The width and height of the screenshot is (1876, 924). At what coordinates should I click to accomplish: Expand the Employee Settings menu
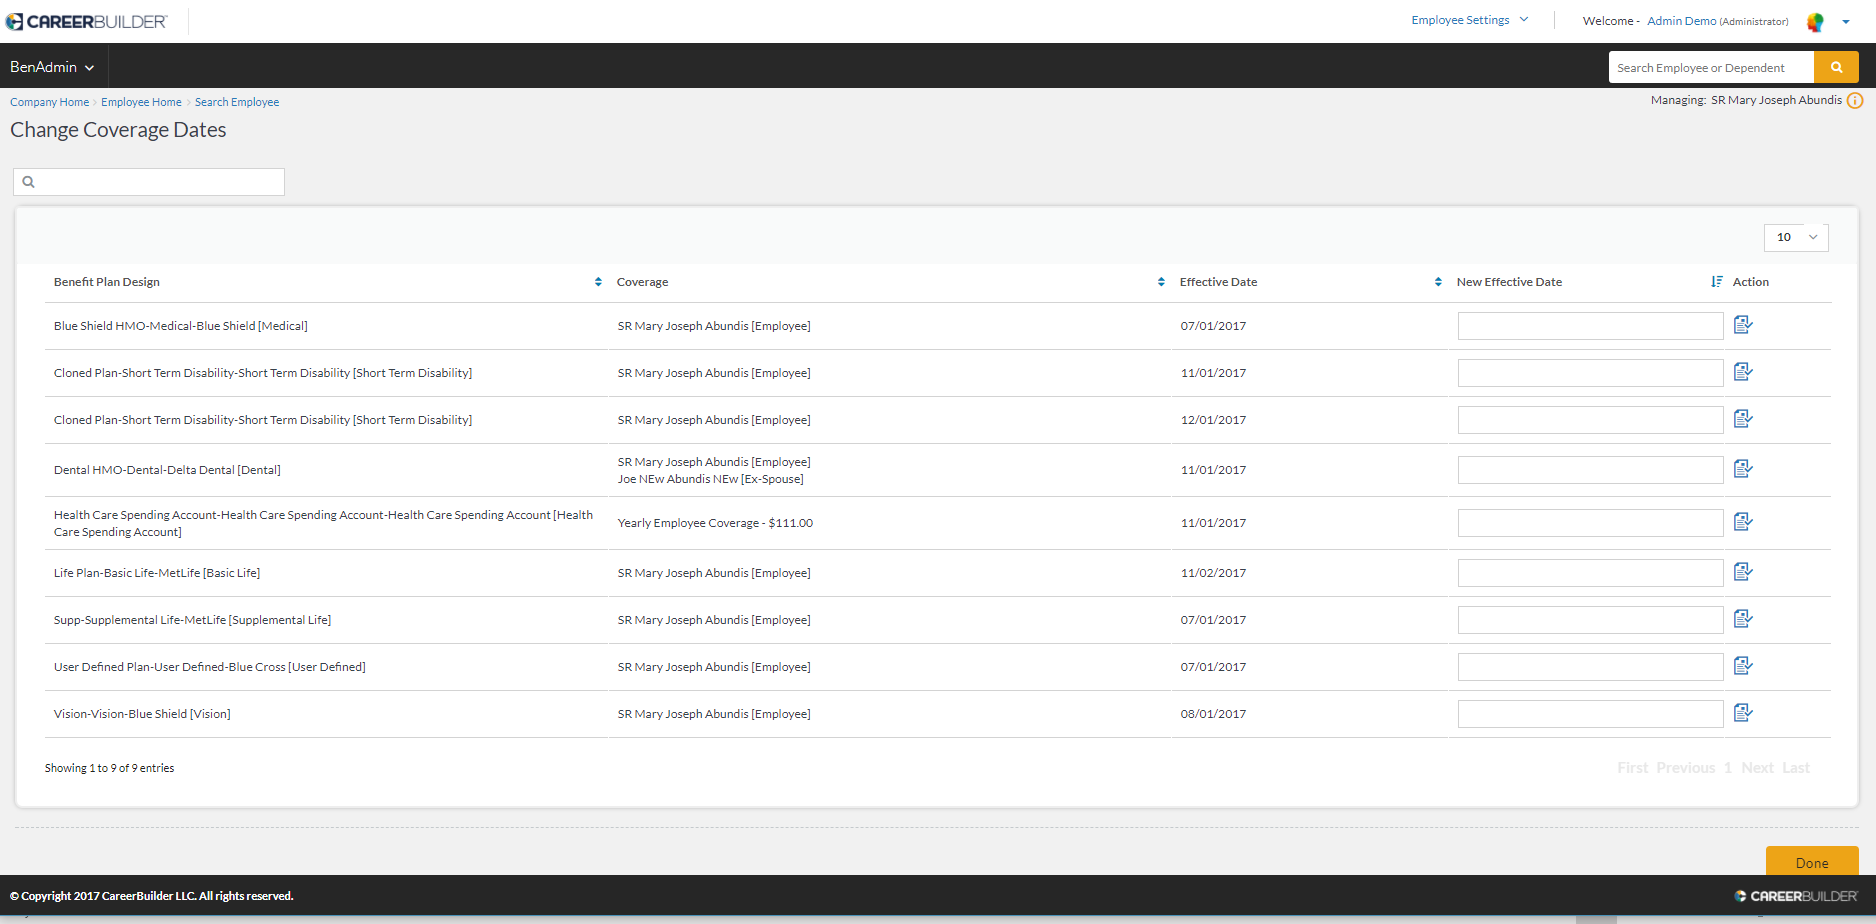pos(1469,20)
